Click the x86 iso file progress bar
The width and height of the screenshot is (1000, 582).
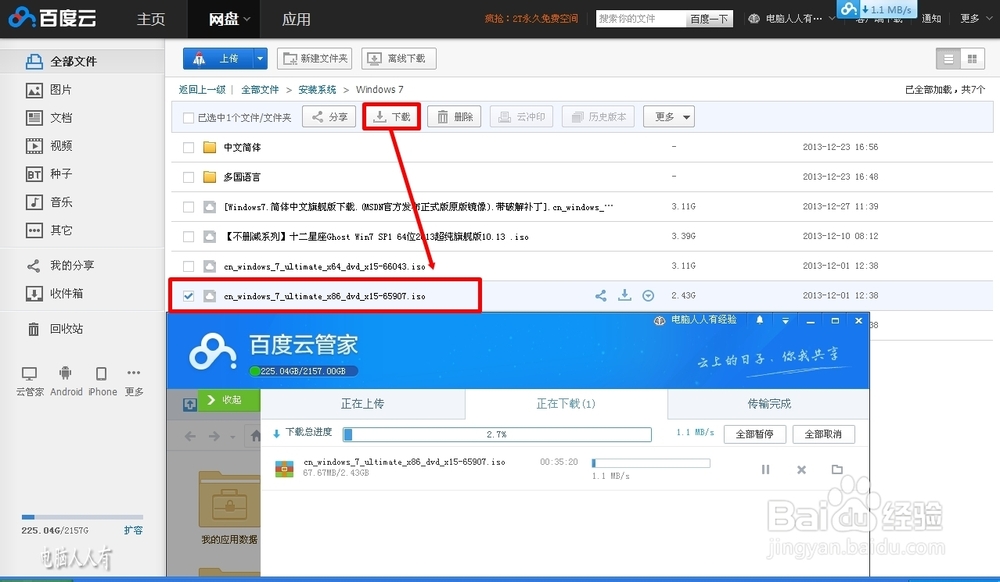[651, 463]
